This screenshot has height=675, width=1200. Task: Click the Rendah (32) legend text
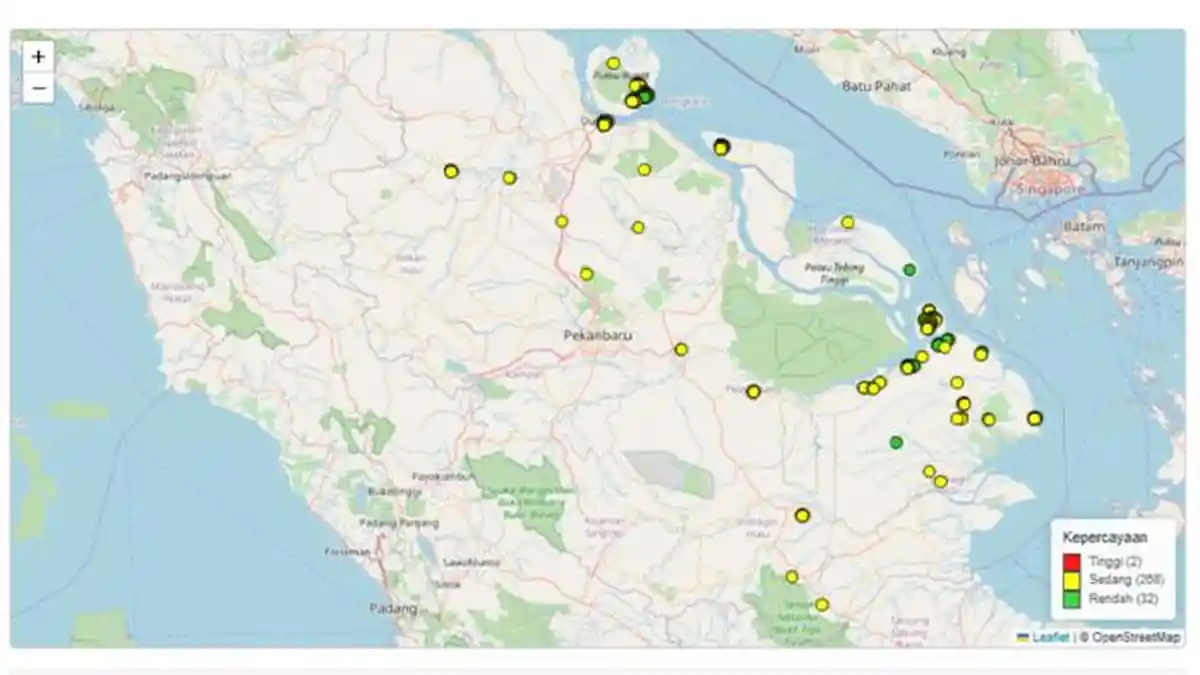coord(1123,599)
